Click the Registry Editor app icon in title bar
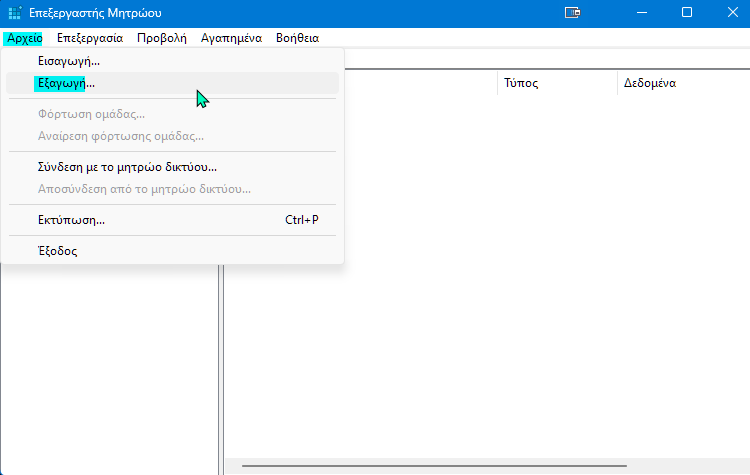The height and width of the screenshot is (475, 750). click(14, 13)
